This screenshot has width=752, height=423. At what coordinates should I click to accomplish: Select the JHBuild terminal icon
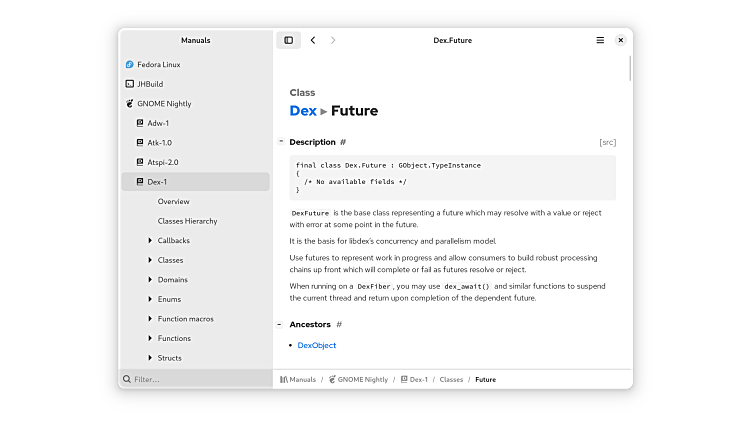point(130,84)
